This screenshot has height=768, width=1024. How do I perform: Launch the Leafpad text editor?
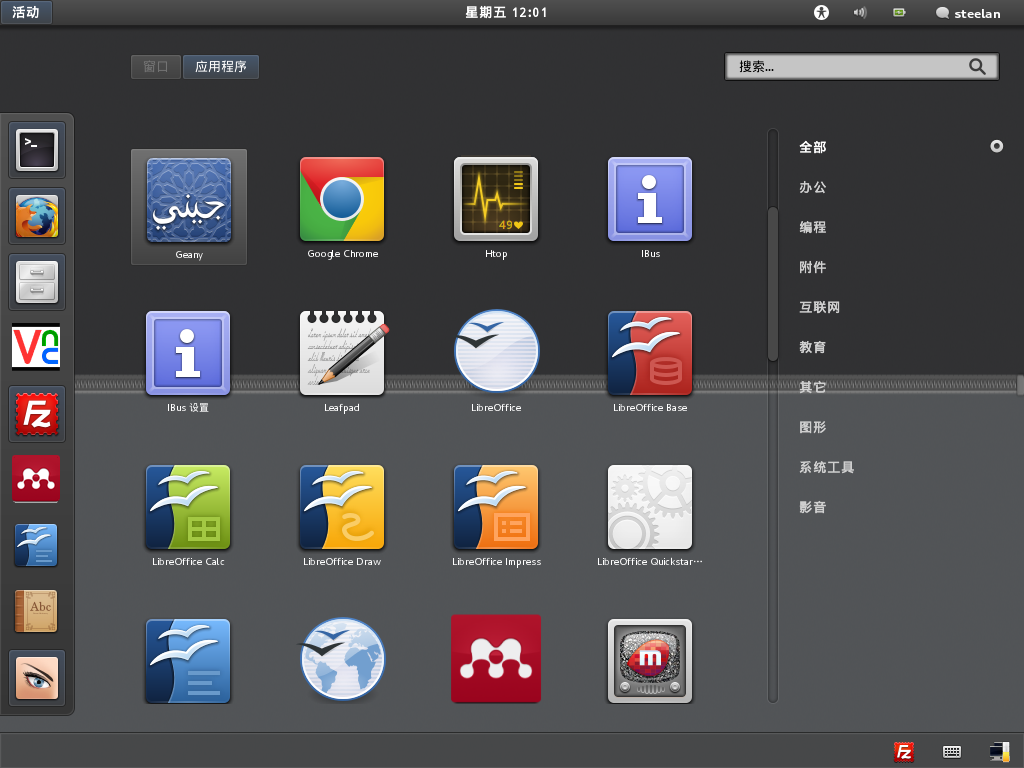tap(342, 361)
